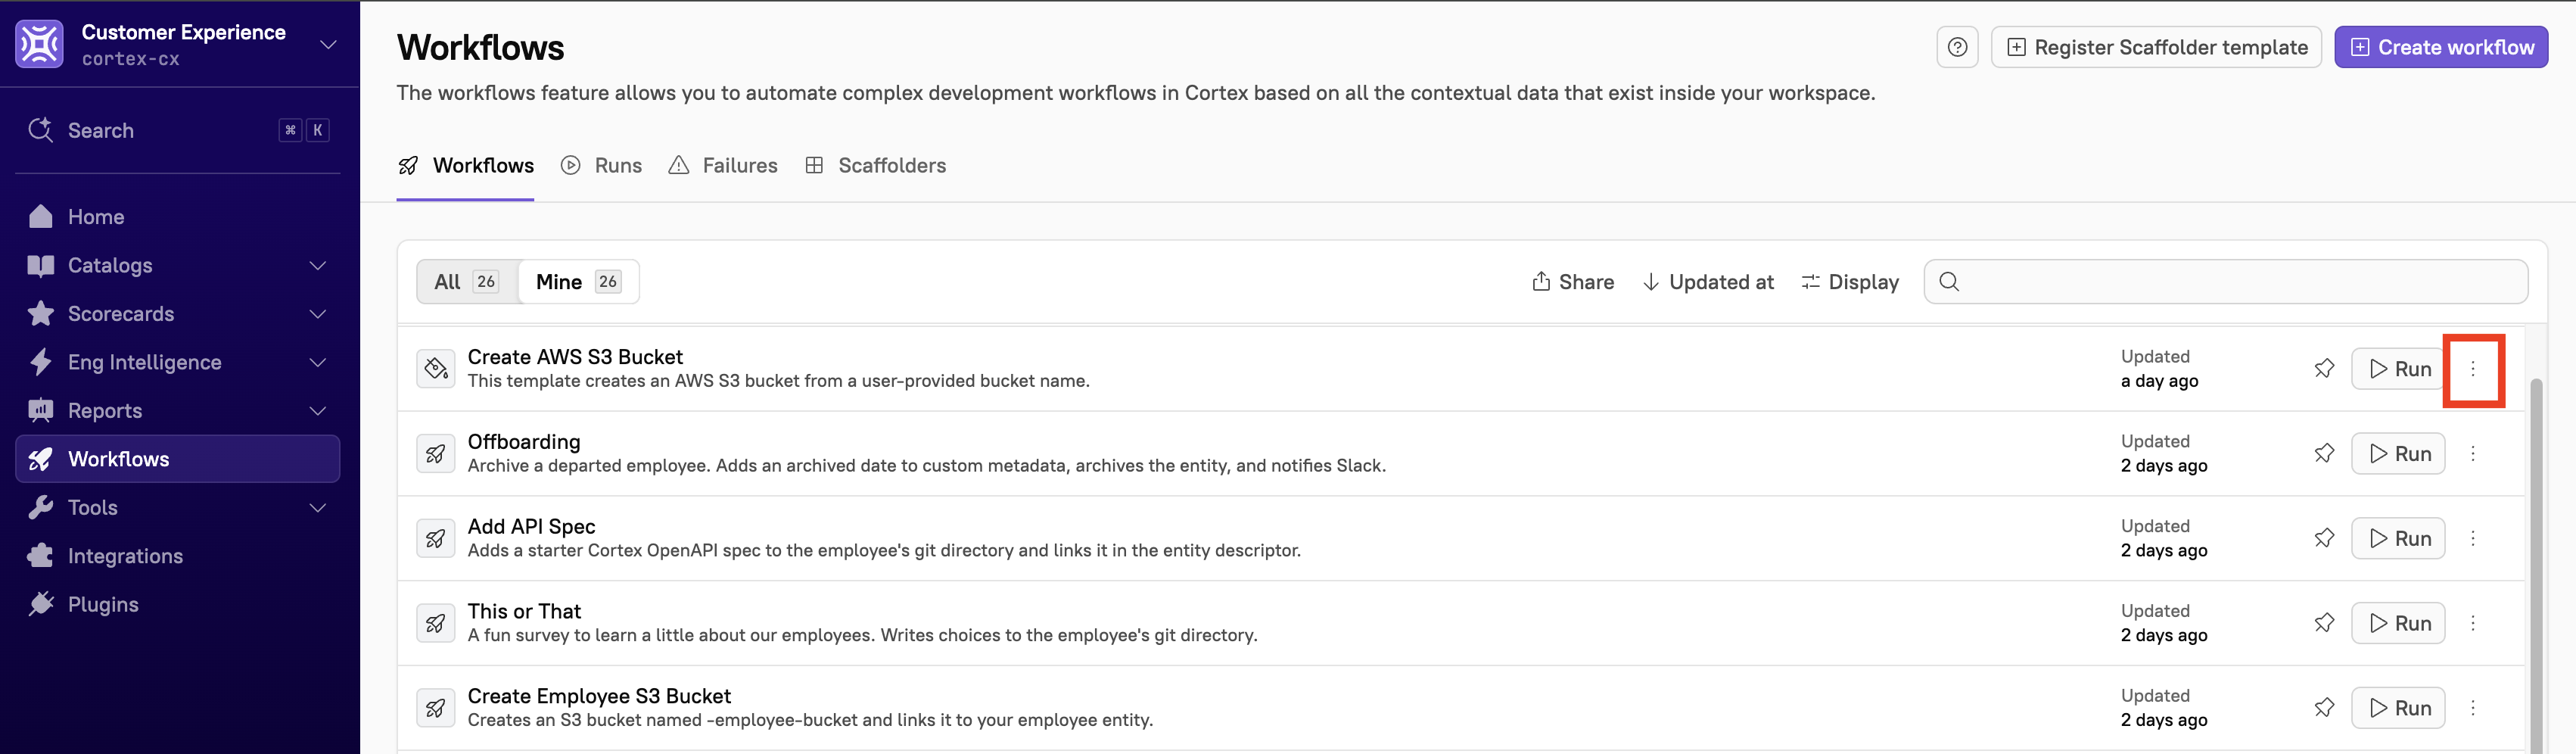
Task: Open more options for This or That
Action: [x=2473, y=623]
